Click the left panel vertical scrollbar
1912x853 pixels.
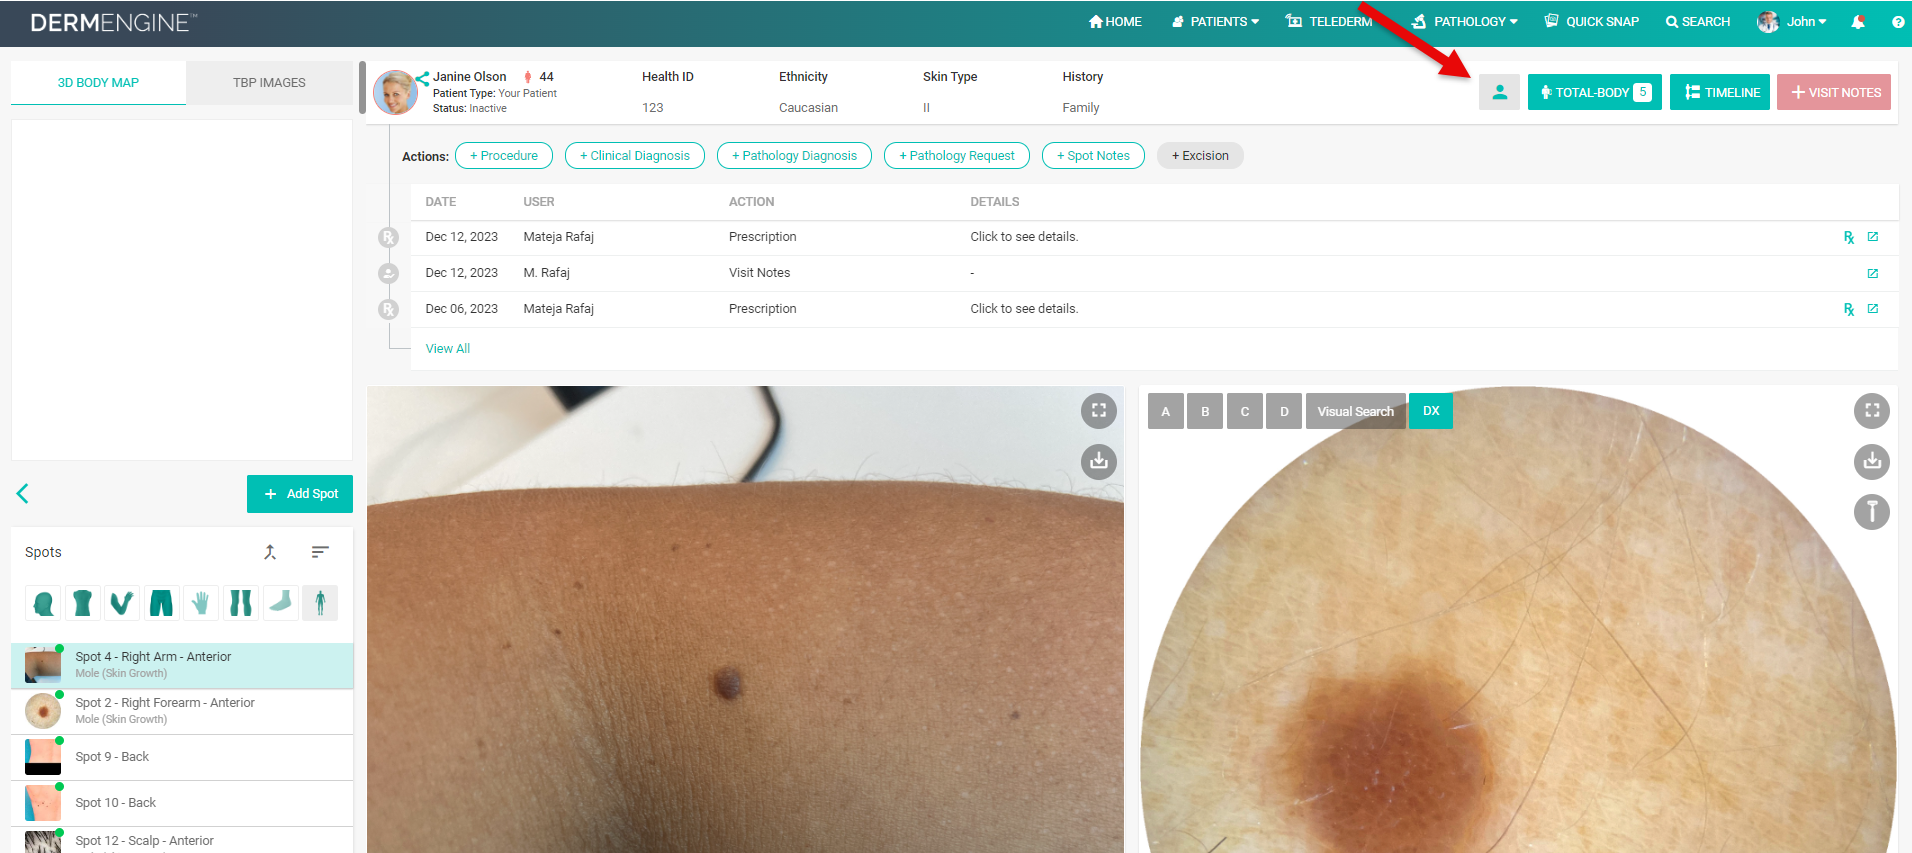point(362,88)
